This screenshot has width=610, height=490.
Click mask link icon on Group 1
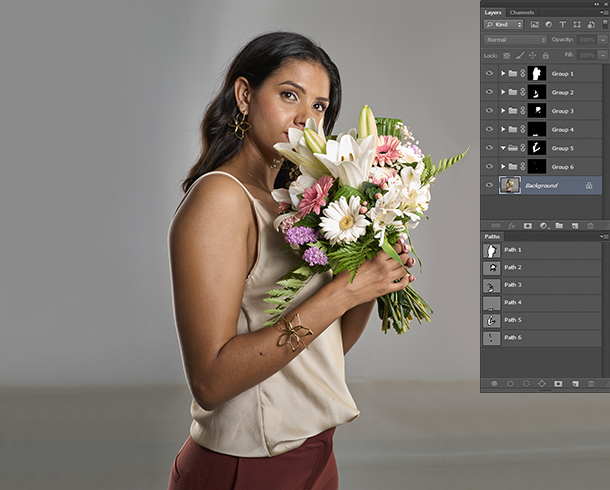522,73
